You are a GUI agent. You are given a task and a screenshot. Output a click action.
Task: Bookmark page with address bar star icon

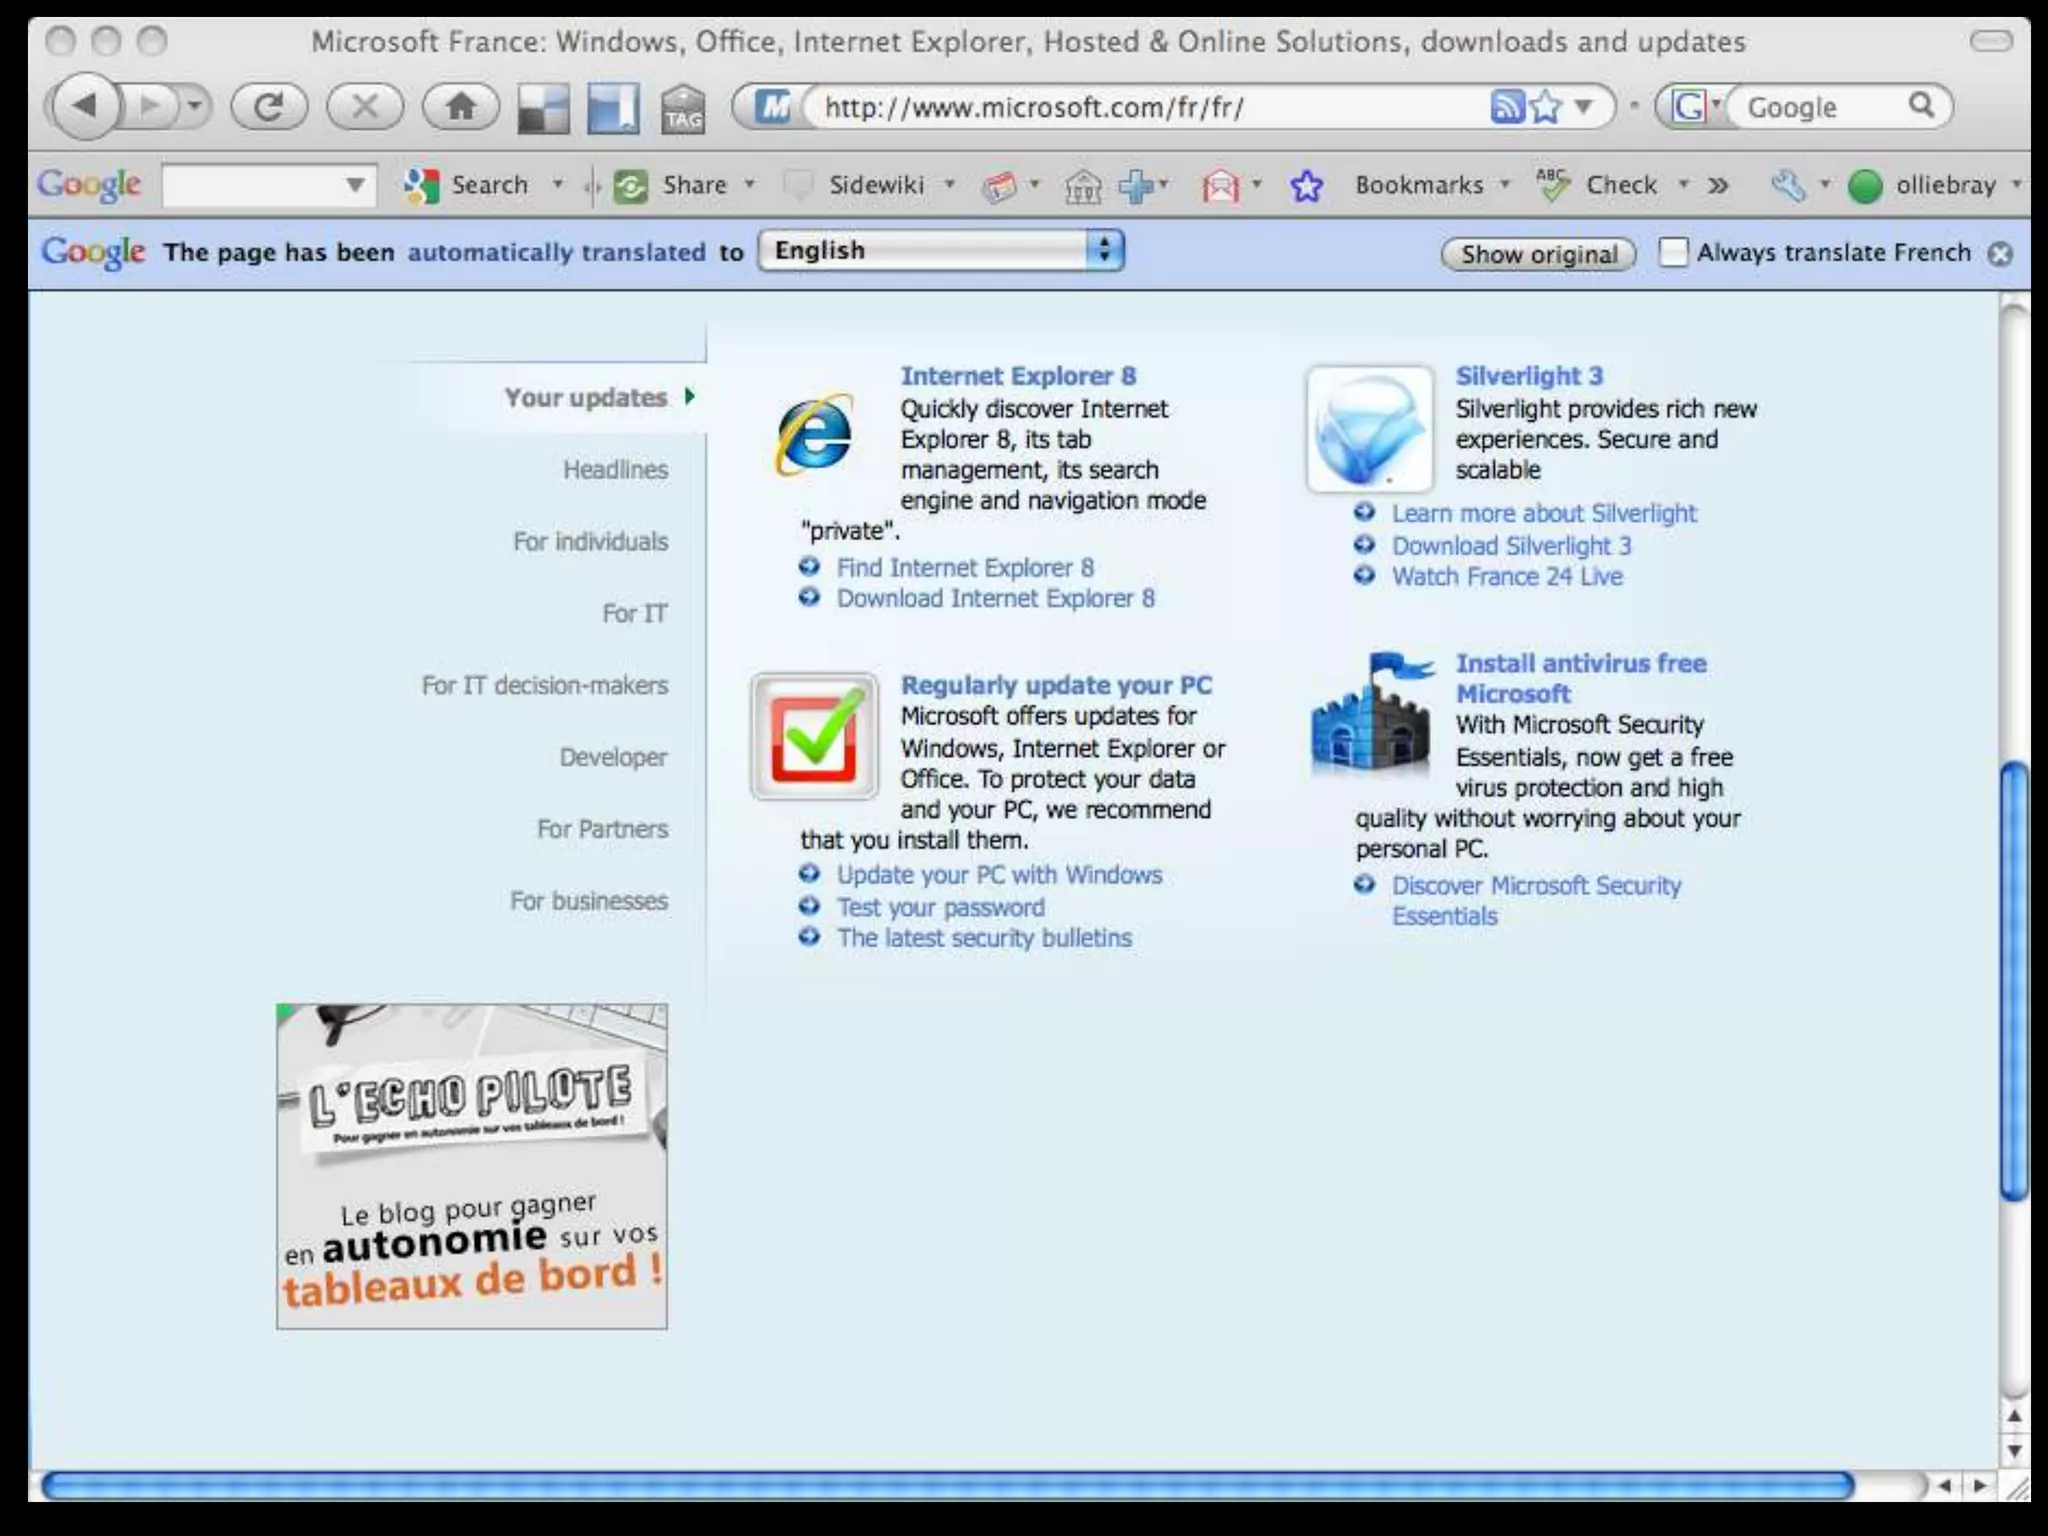click(x=1546, y=105)
